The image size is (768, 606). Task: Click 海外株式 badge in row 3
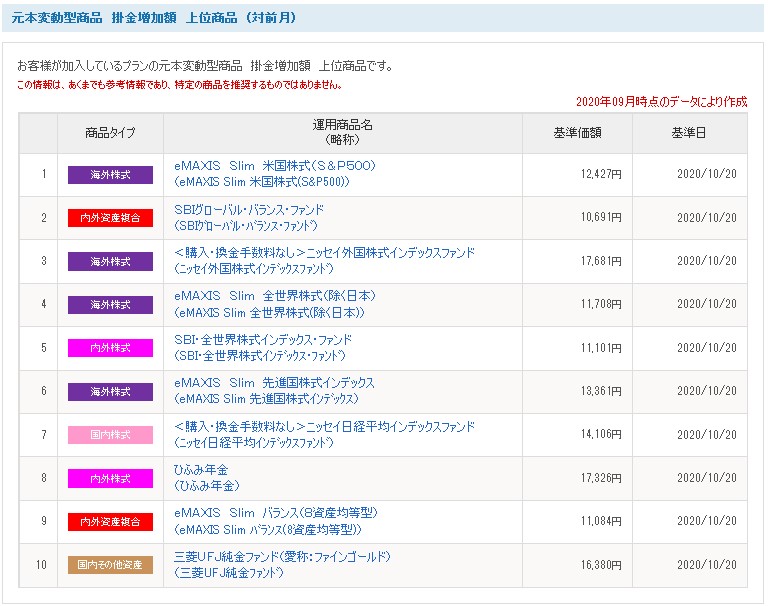(110, 262)
